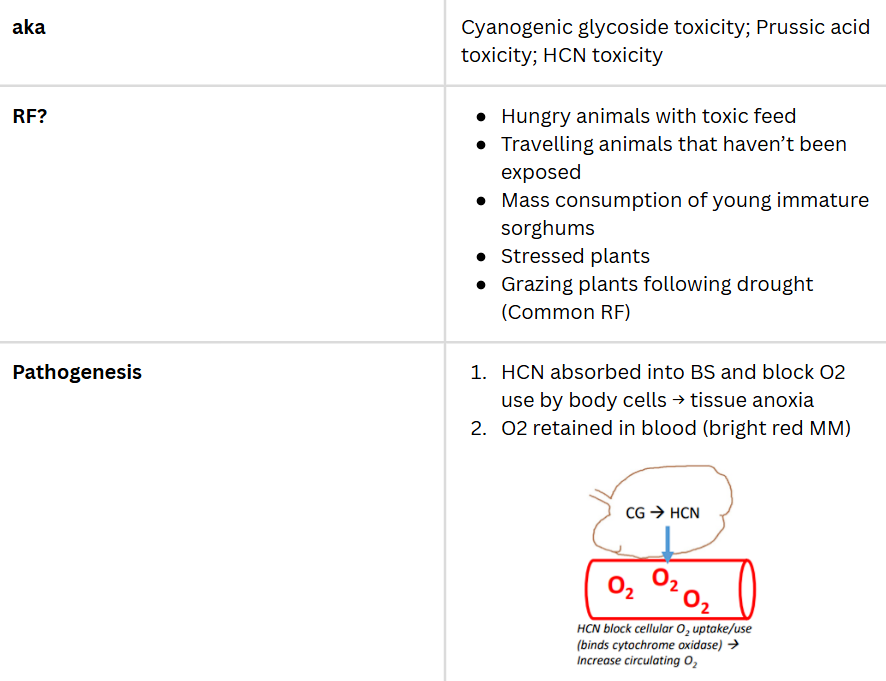Image resolution: width=886 pixels, height=681 pixels.
Task: Click the "Cyanogenic glycoside toxicity" text
Action: 599,27
